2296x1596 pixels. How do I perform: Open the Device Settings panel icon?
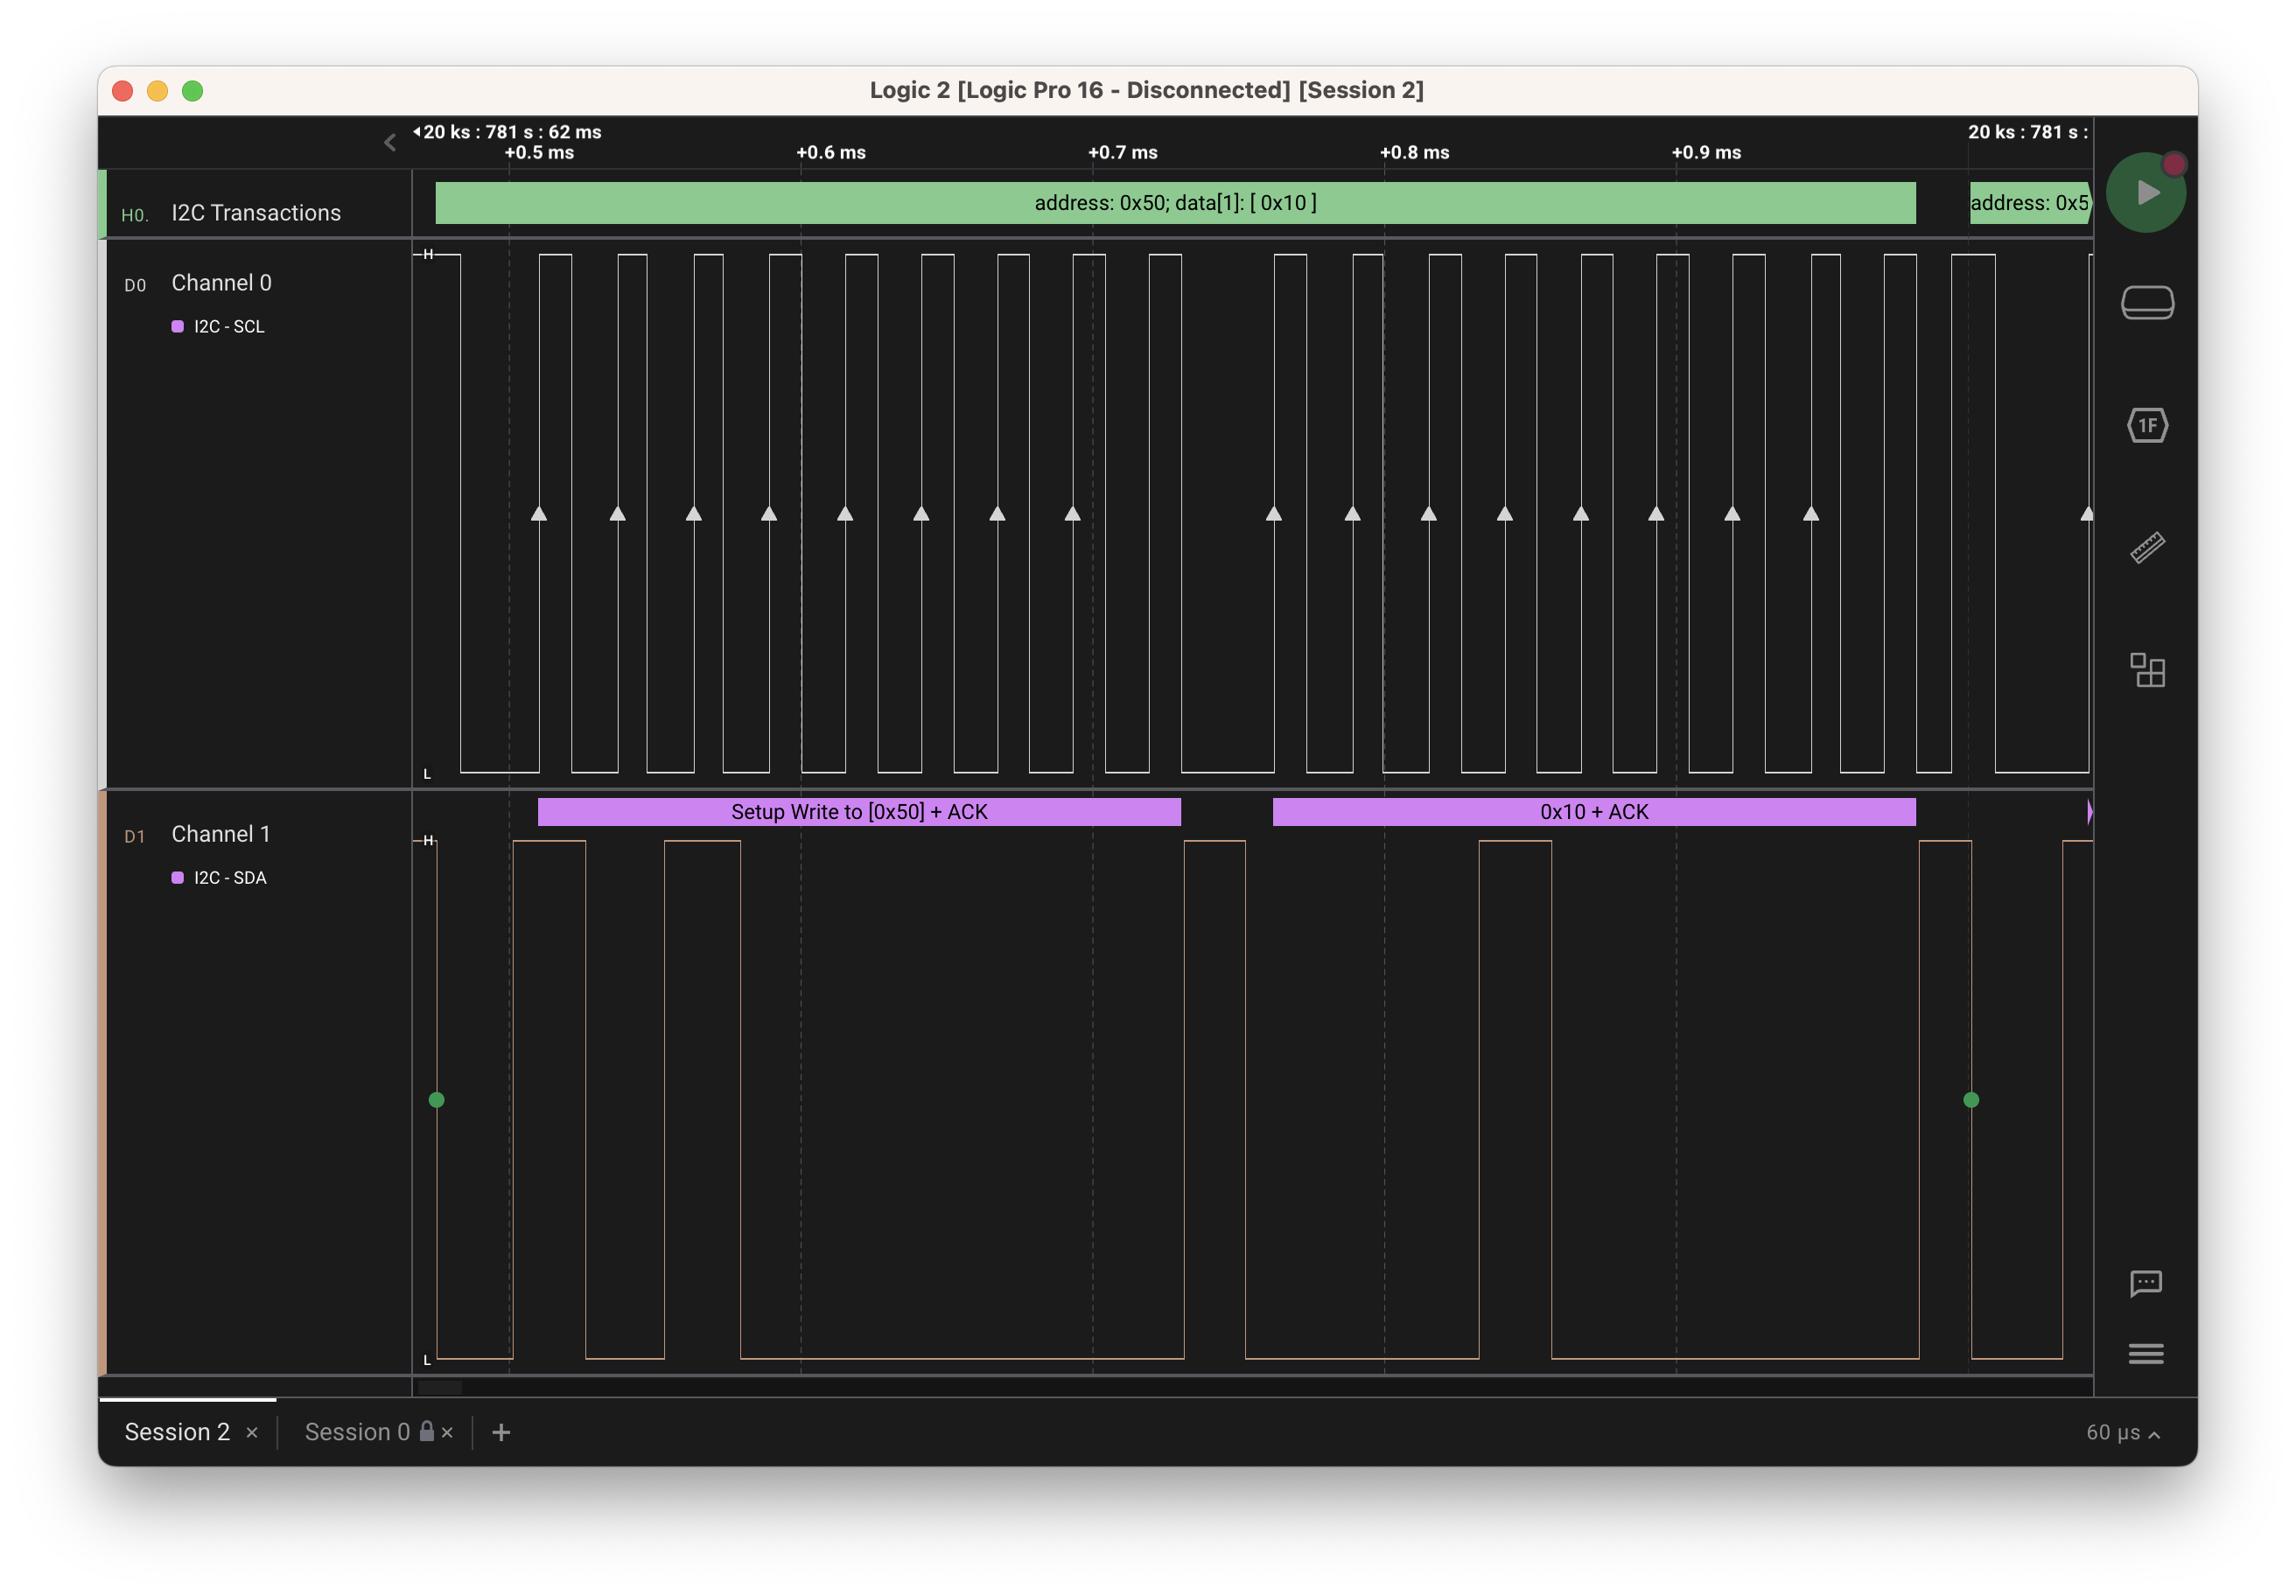(x=2147, y=302)
